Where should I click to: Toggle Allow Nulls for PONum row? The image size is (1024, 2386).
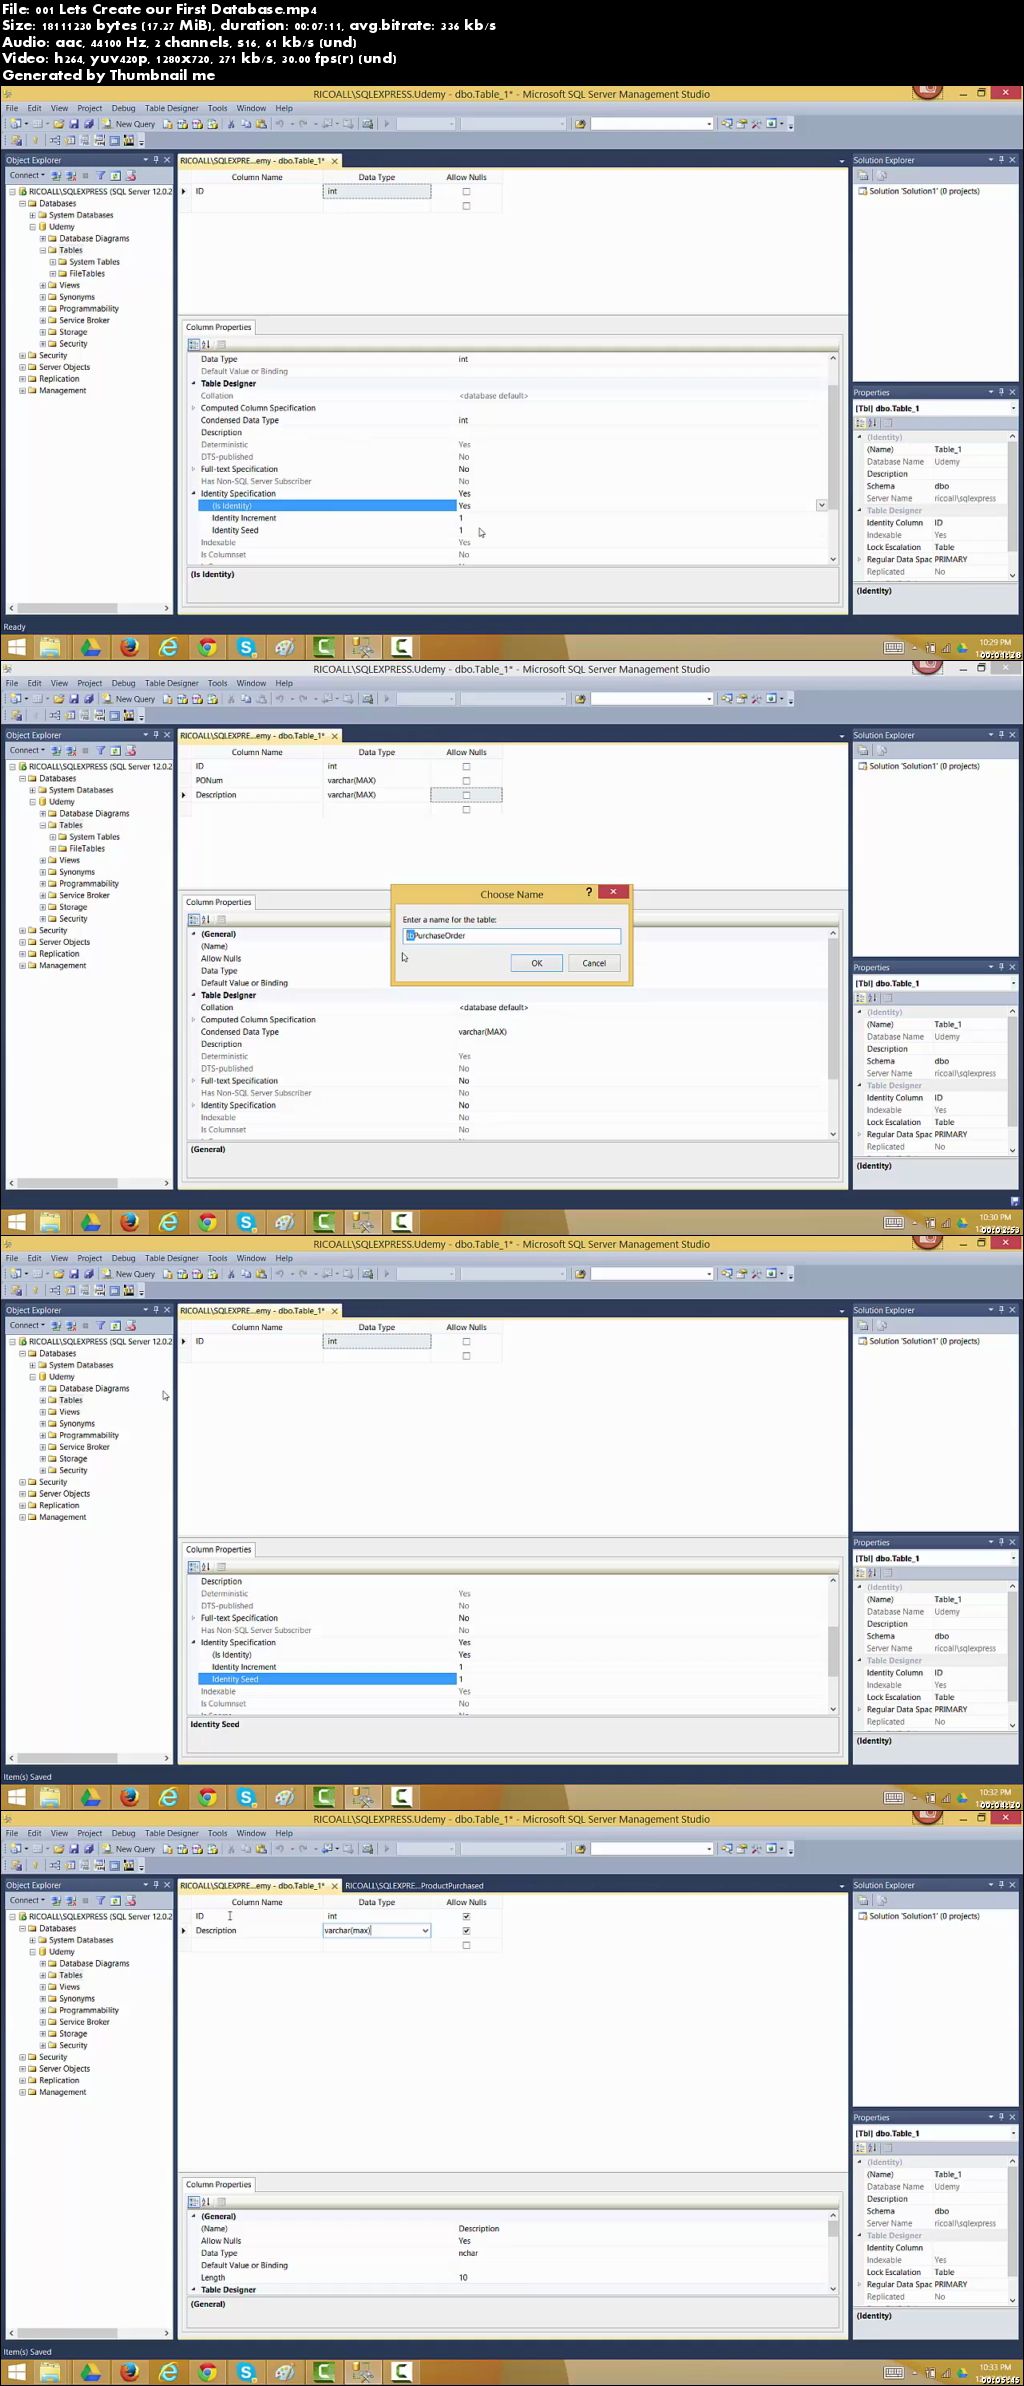pos(466,781)
